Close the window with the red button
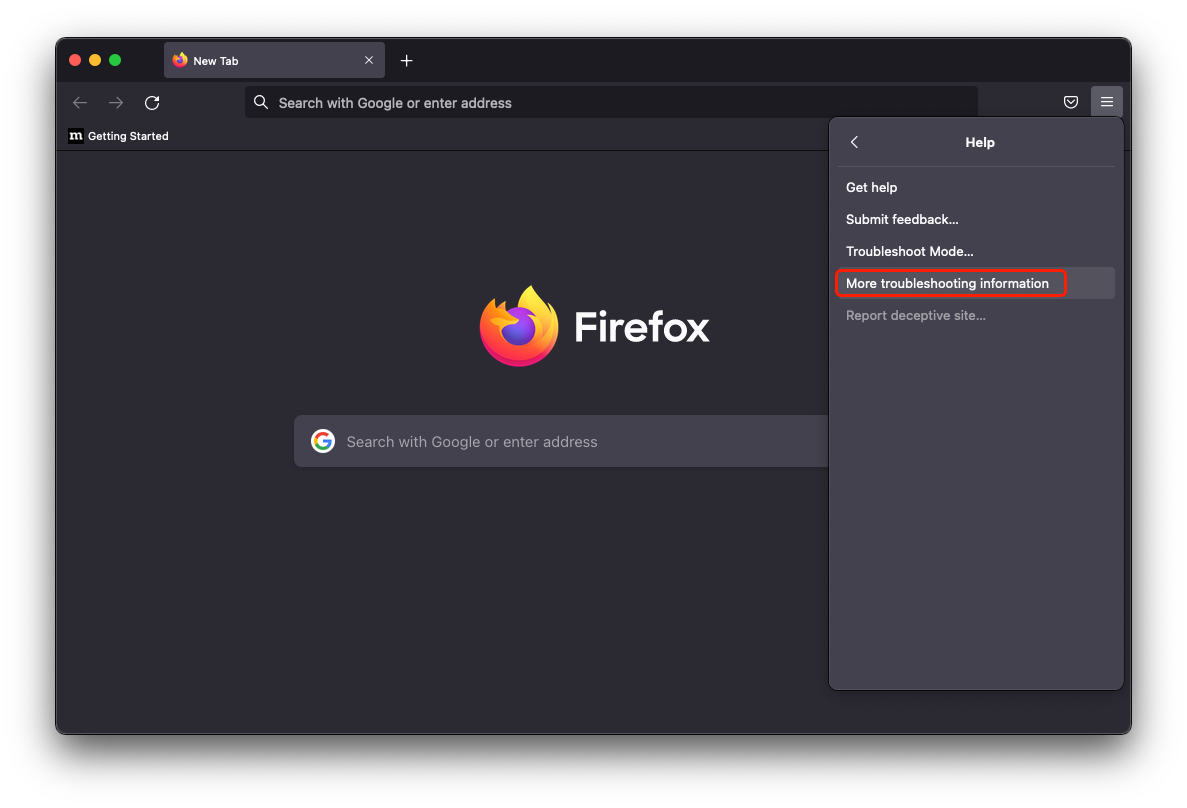 click(x=75, y=61)
